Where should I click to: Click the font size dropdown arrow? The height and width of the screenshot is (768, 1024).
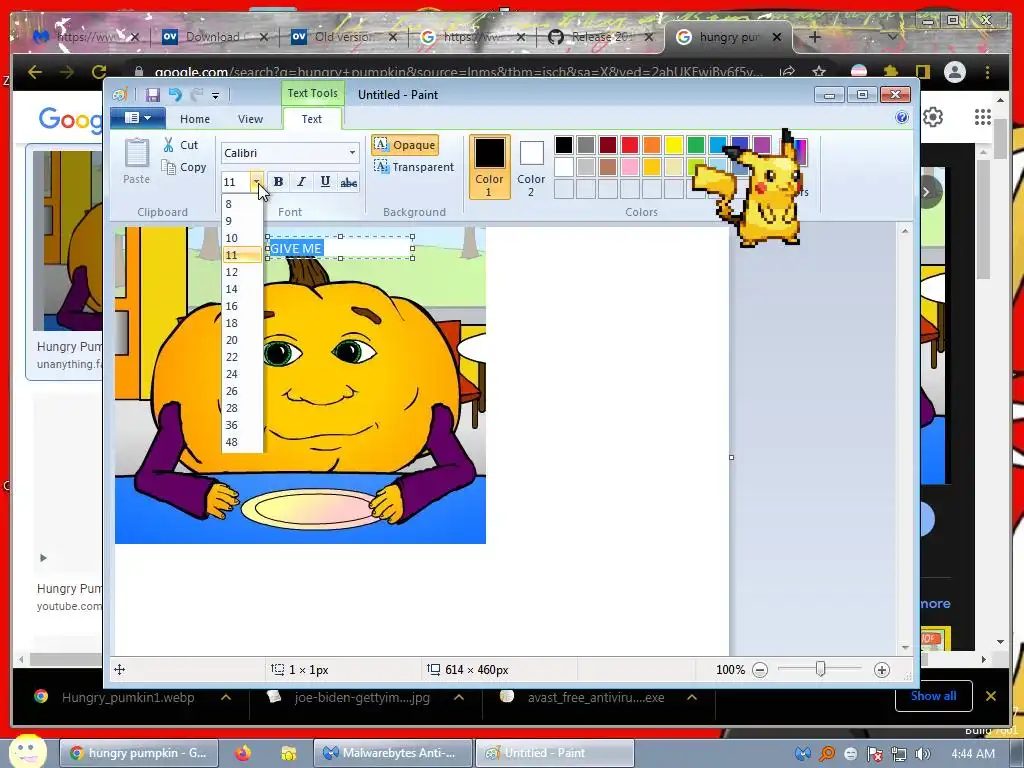[257, 182]
